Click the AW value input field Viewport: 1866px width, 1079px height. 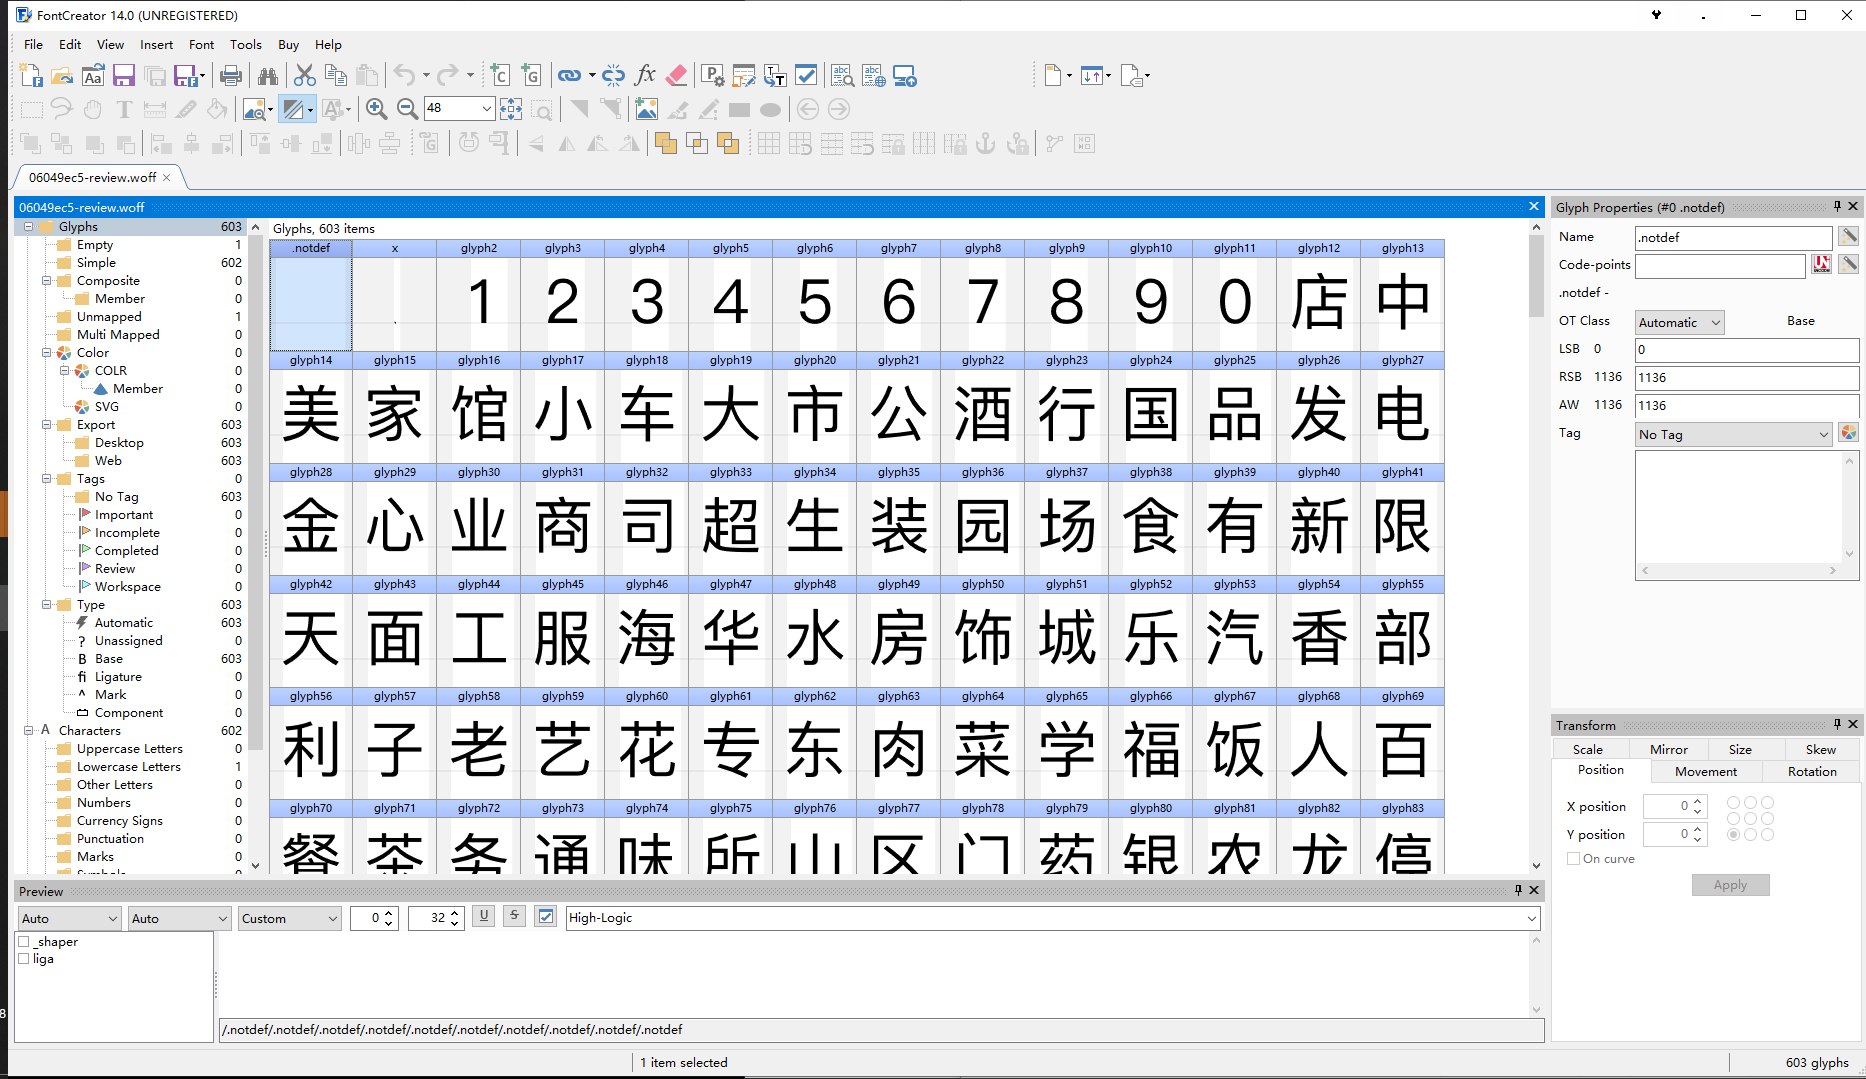point(1746,405)
